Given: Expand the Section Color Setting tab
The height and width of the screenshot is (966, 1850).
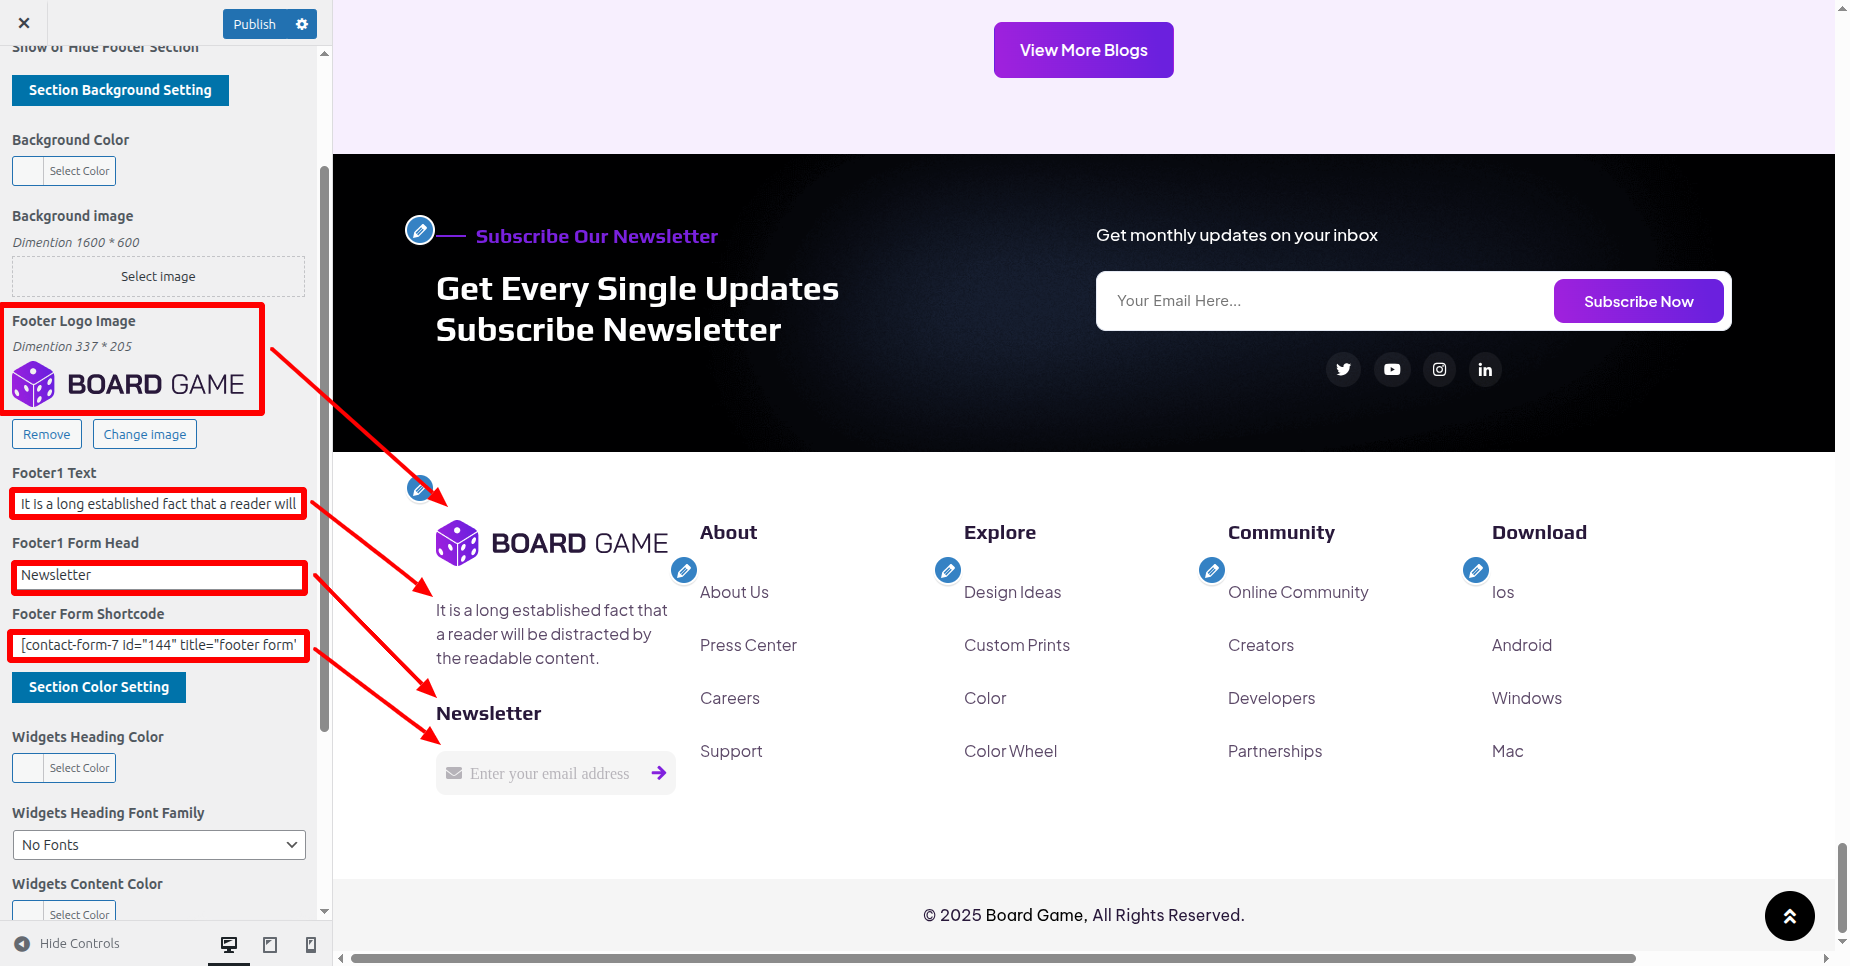Looking at the screenshot, I should click(x=99, y=687).
